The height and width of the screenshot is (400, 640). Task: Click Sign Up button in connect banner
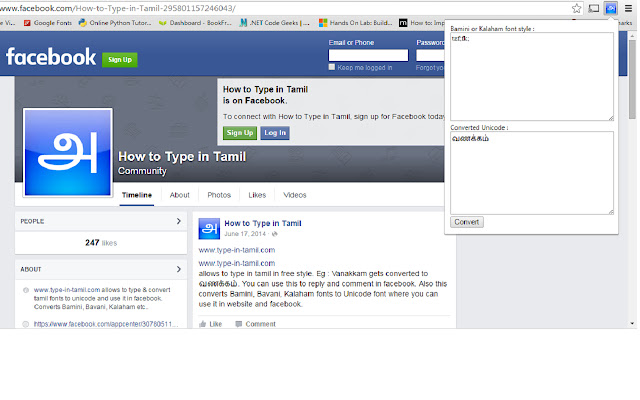coord(240,133)
